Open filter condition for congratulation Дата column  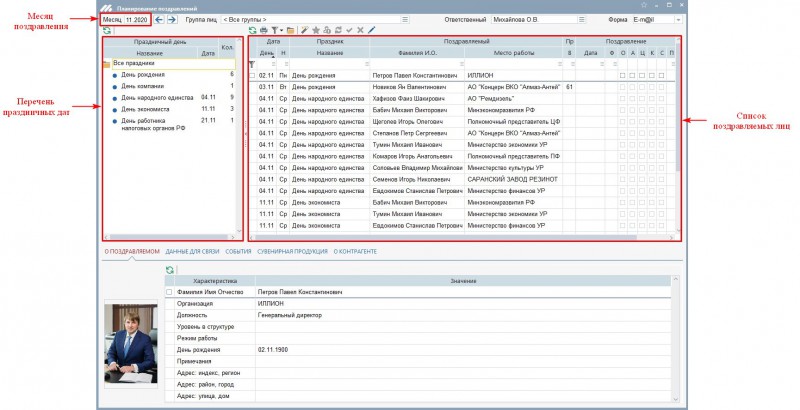click(602, 64)
